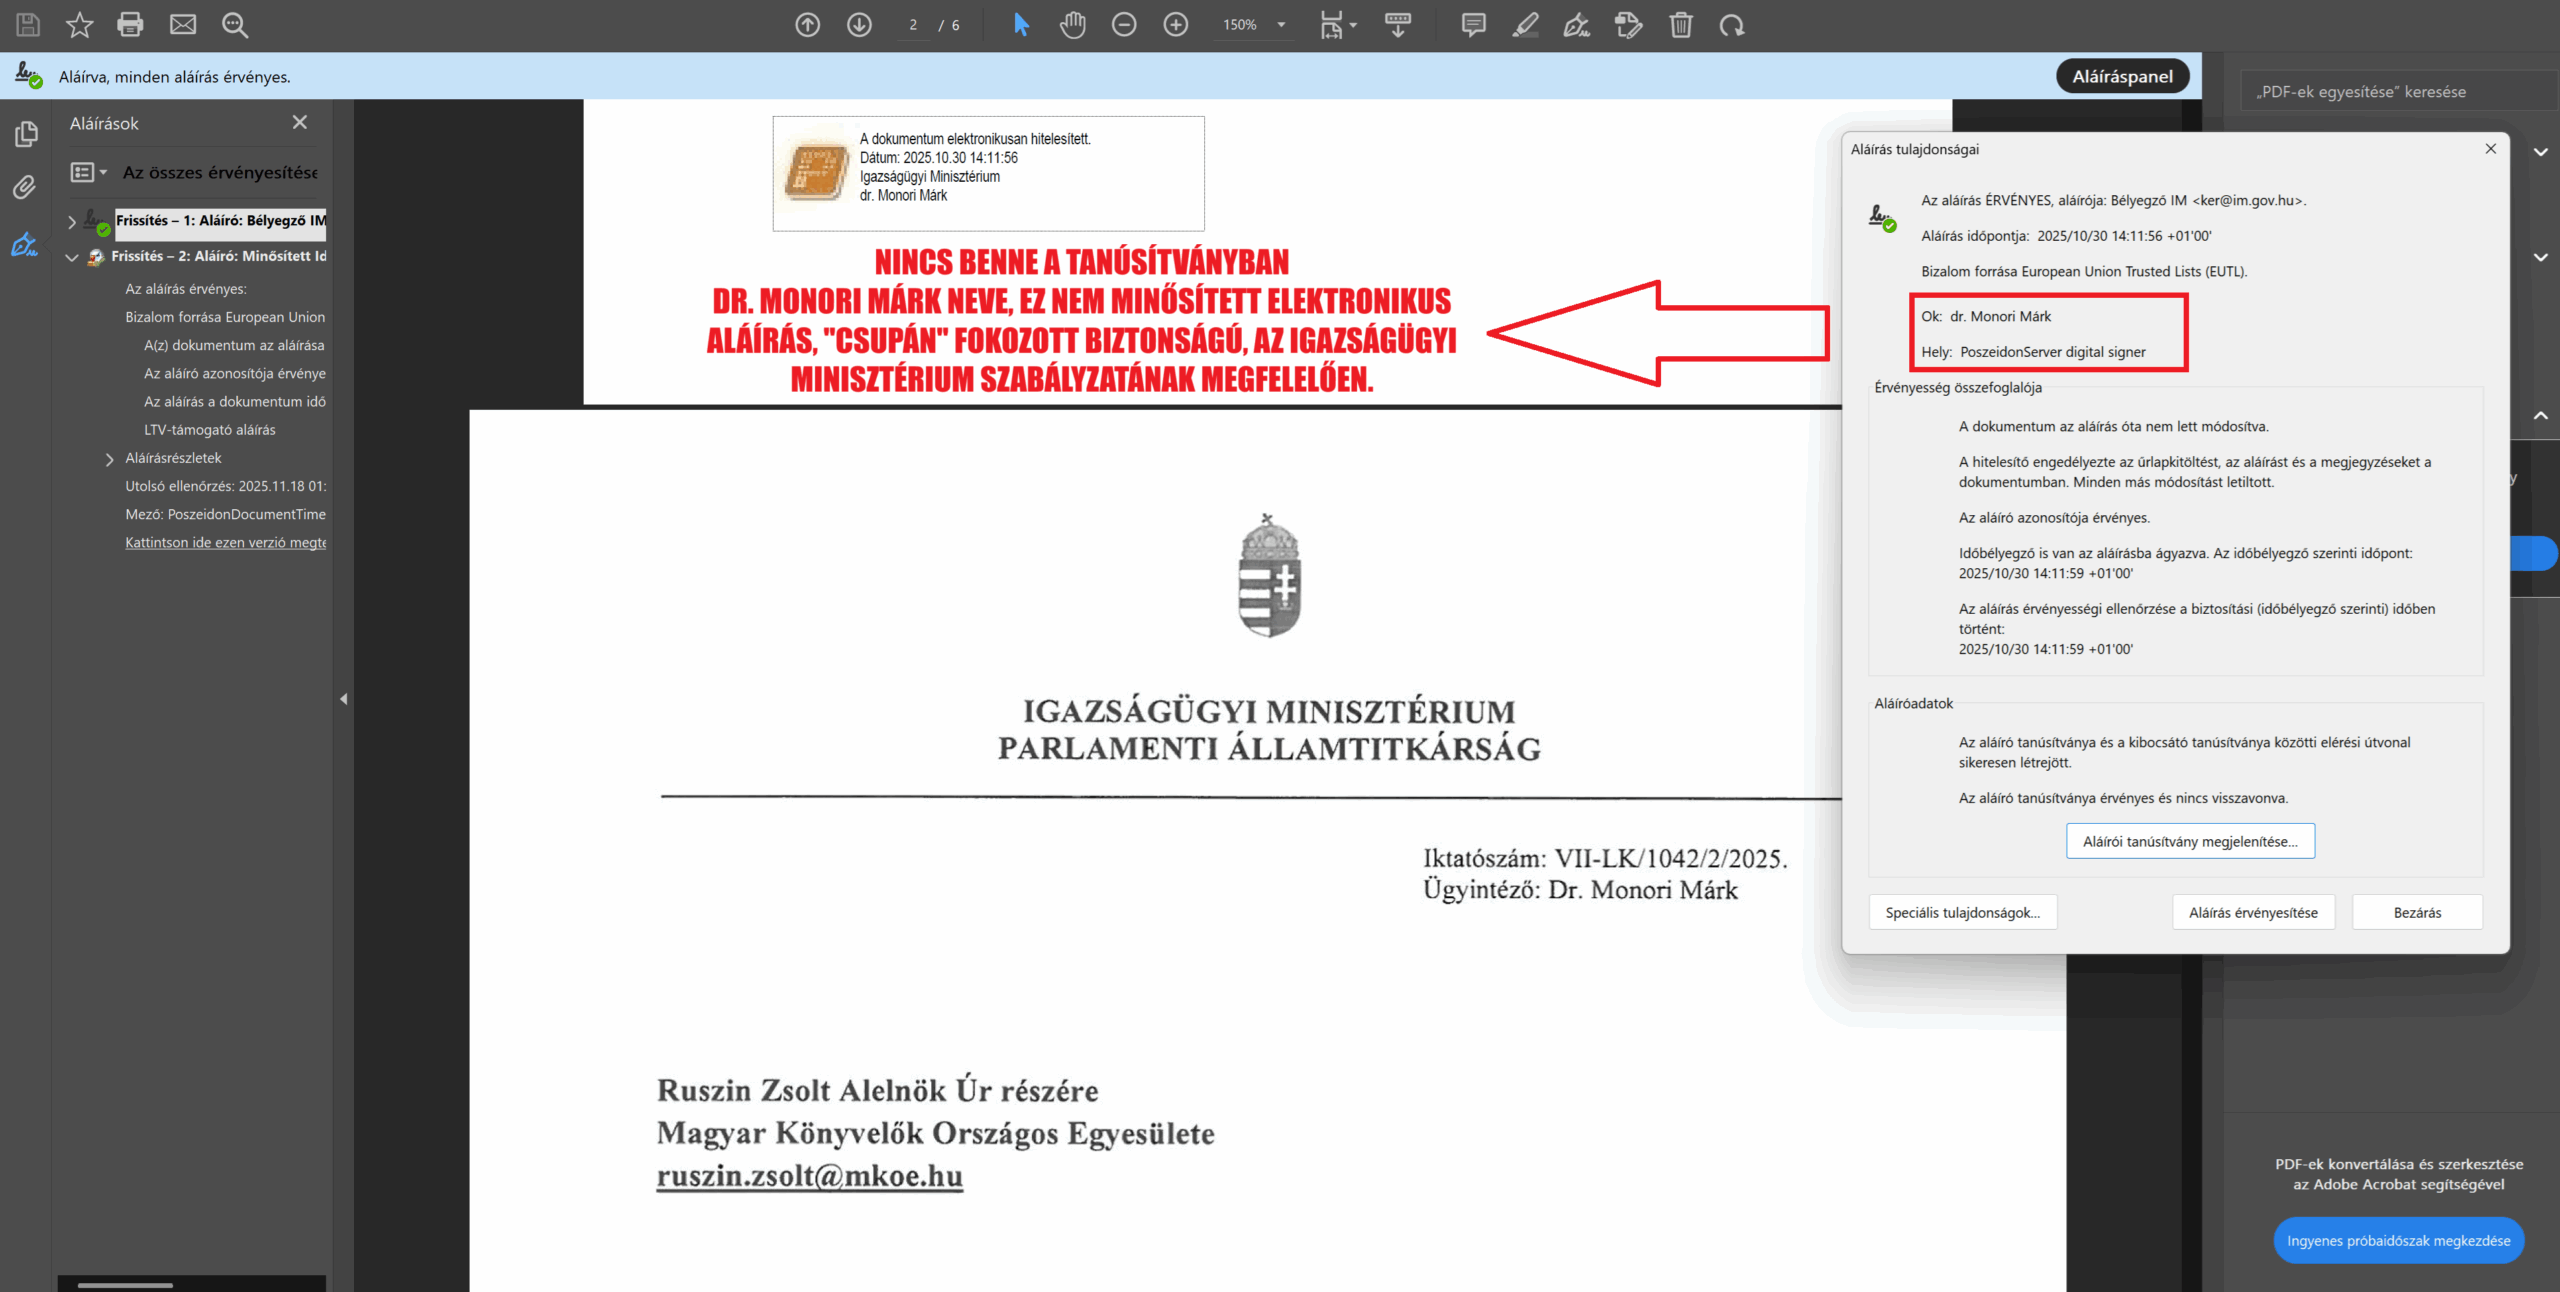Open the attachments paperclip panel

pyautogui.click(x=25, y=187)
